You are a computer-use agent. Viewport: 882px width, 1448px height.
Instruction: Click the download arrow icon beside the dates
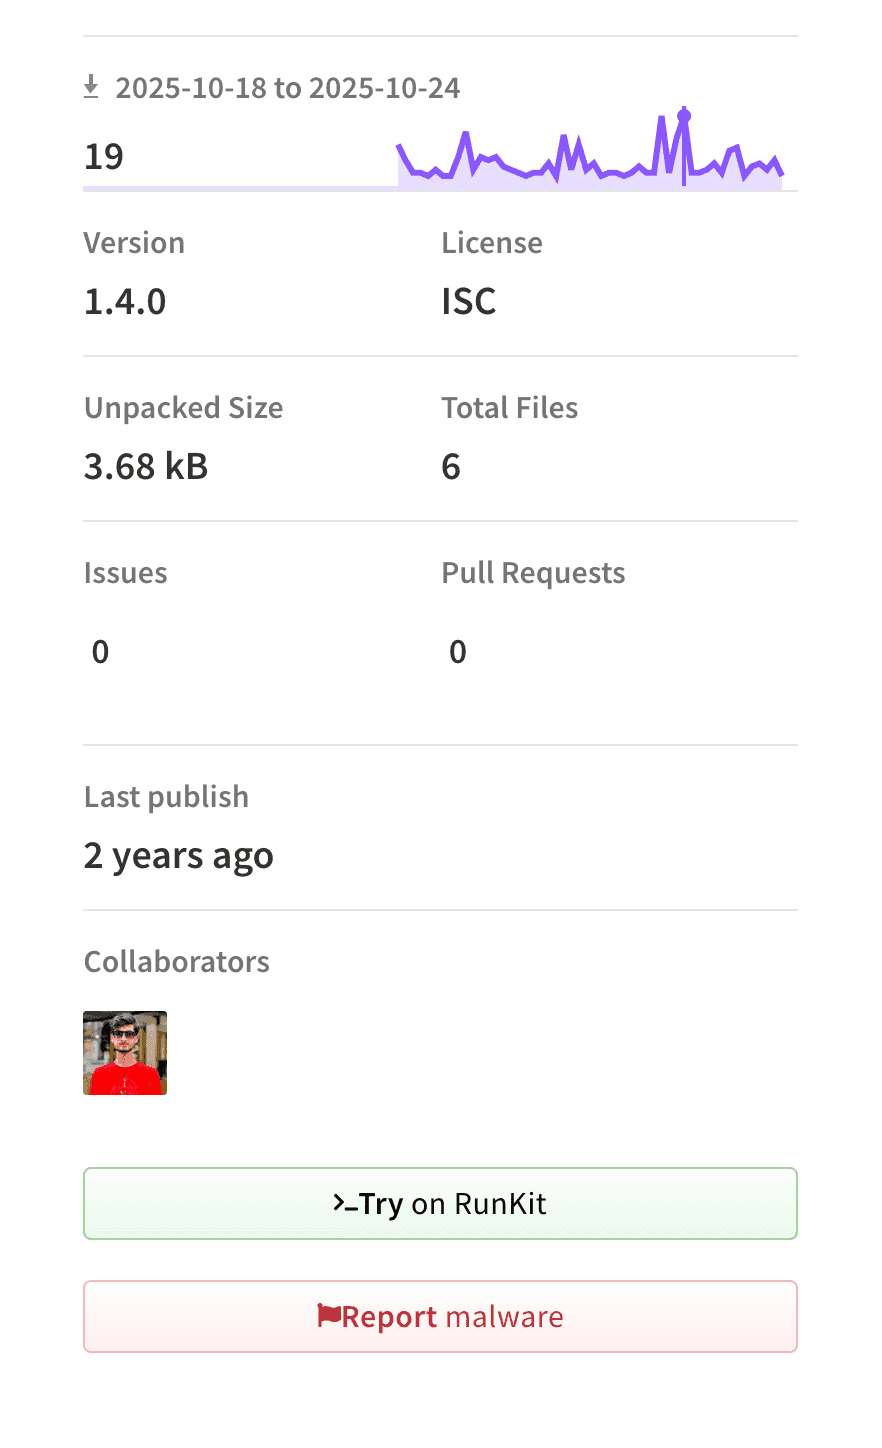click(x=91, y=88)
